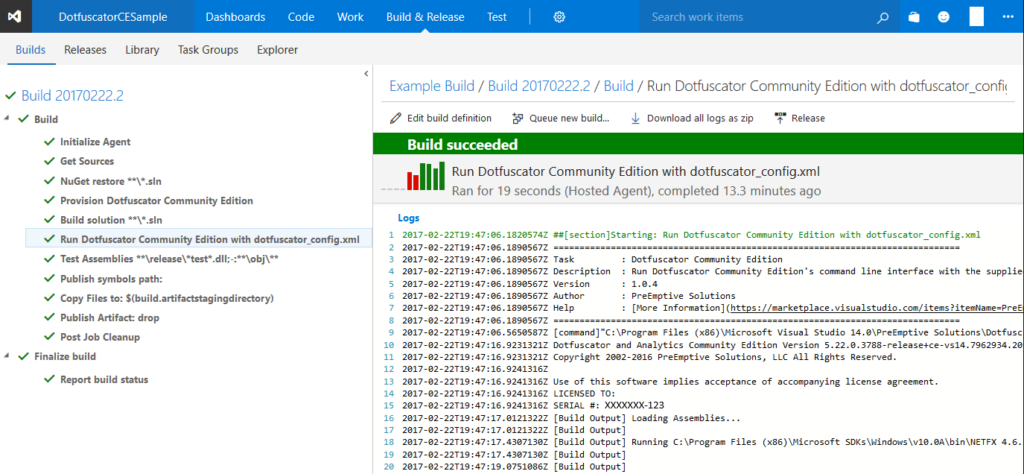
Task: Collapse the left pane chevron
Action: tap(366, 74)
